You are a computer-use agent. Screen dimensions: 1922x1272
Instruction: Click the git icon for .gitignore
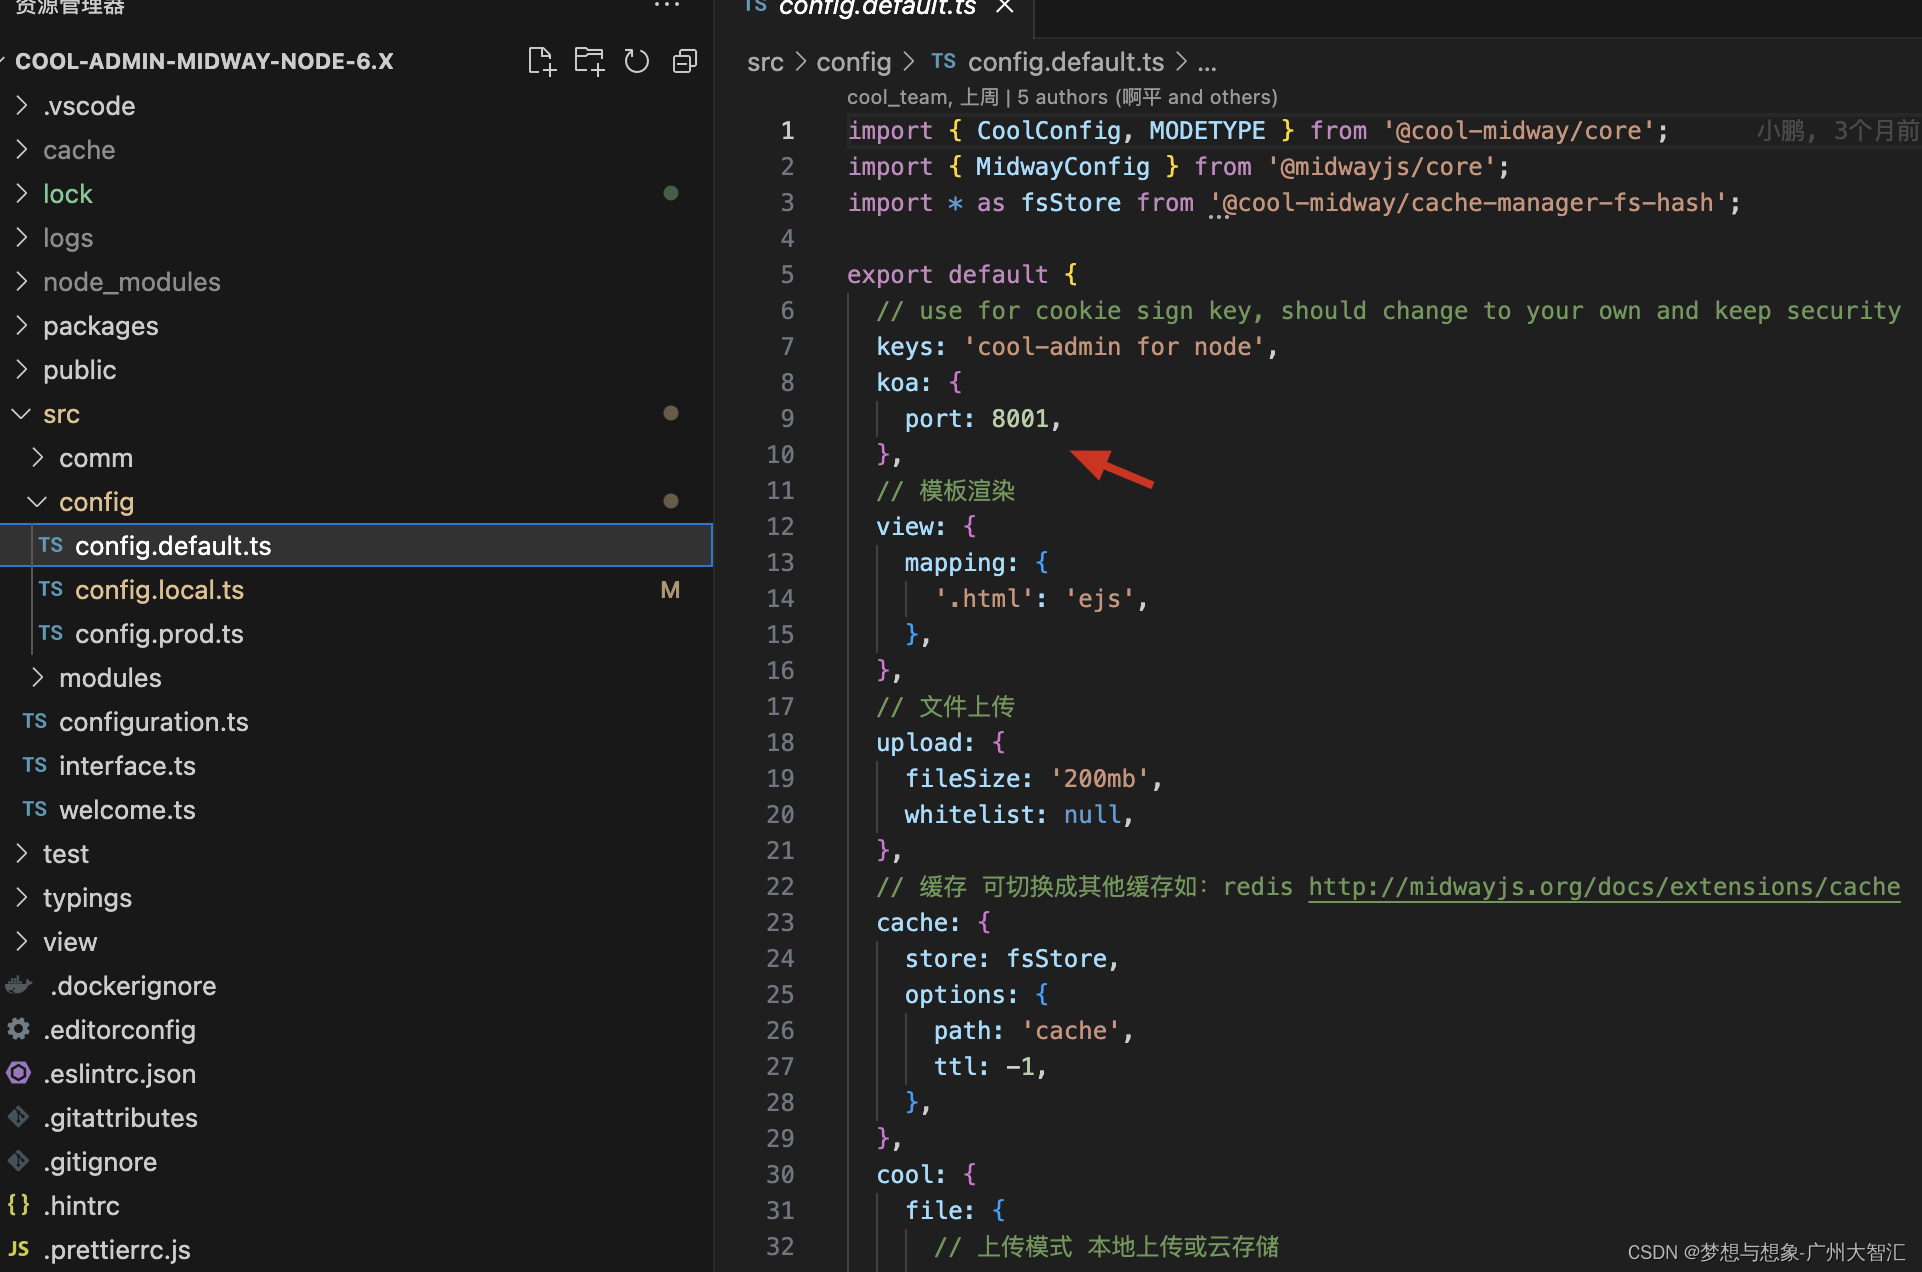[19, 1161]
